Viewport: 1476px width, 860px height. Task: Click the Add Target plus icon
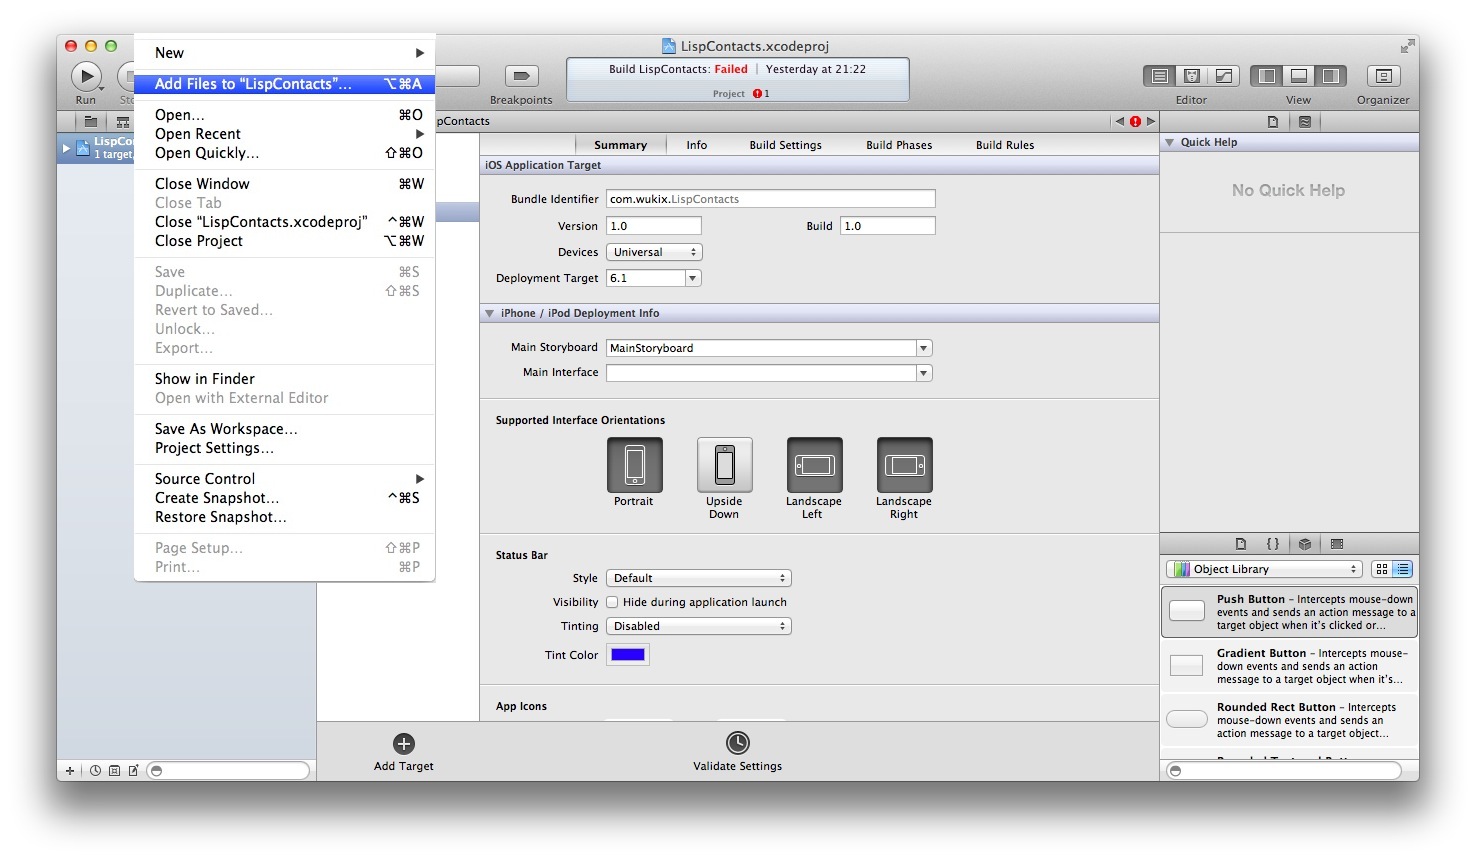404,743
